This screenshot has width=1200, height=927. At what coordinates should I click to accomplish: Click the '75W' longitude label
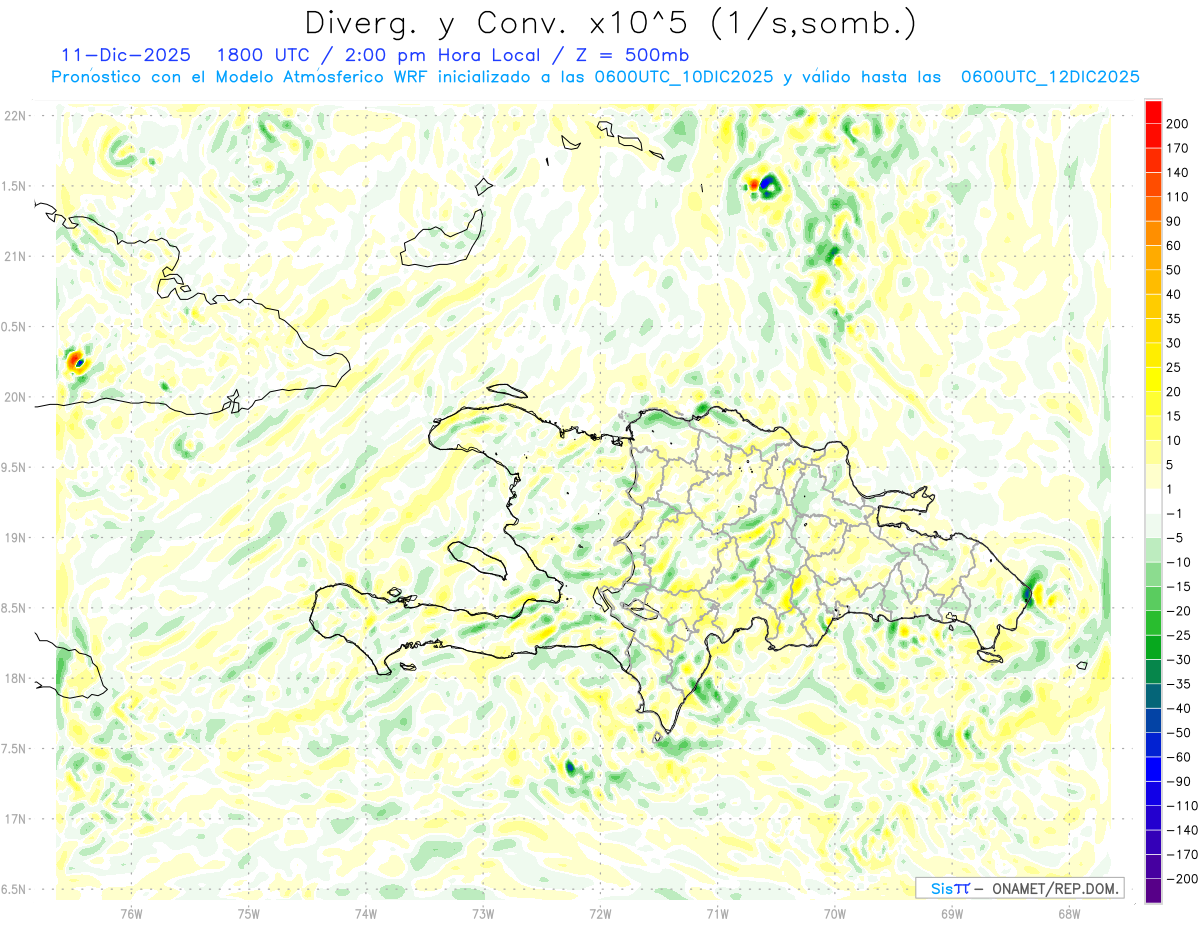[249, 913]
